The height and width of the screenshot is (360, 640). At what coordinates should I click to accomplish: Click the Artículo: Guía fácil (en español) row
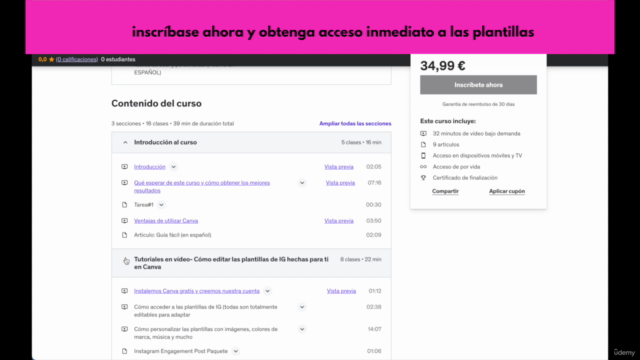[x=251, y=235]
